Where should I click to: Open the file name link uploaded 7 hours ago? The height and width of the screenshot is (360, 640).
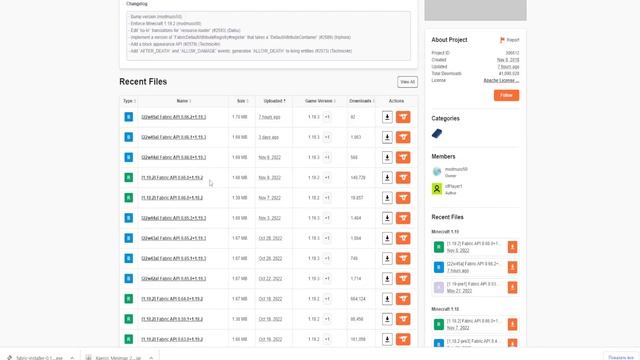[x=173, y=117]
